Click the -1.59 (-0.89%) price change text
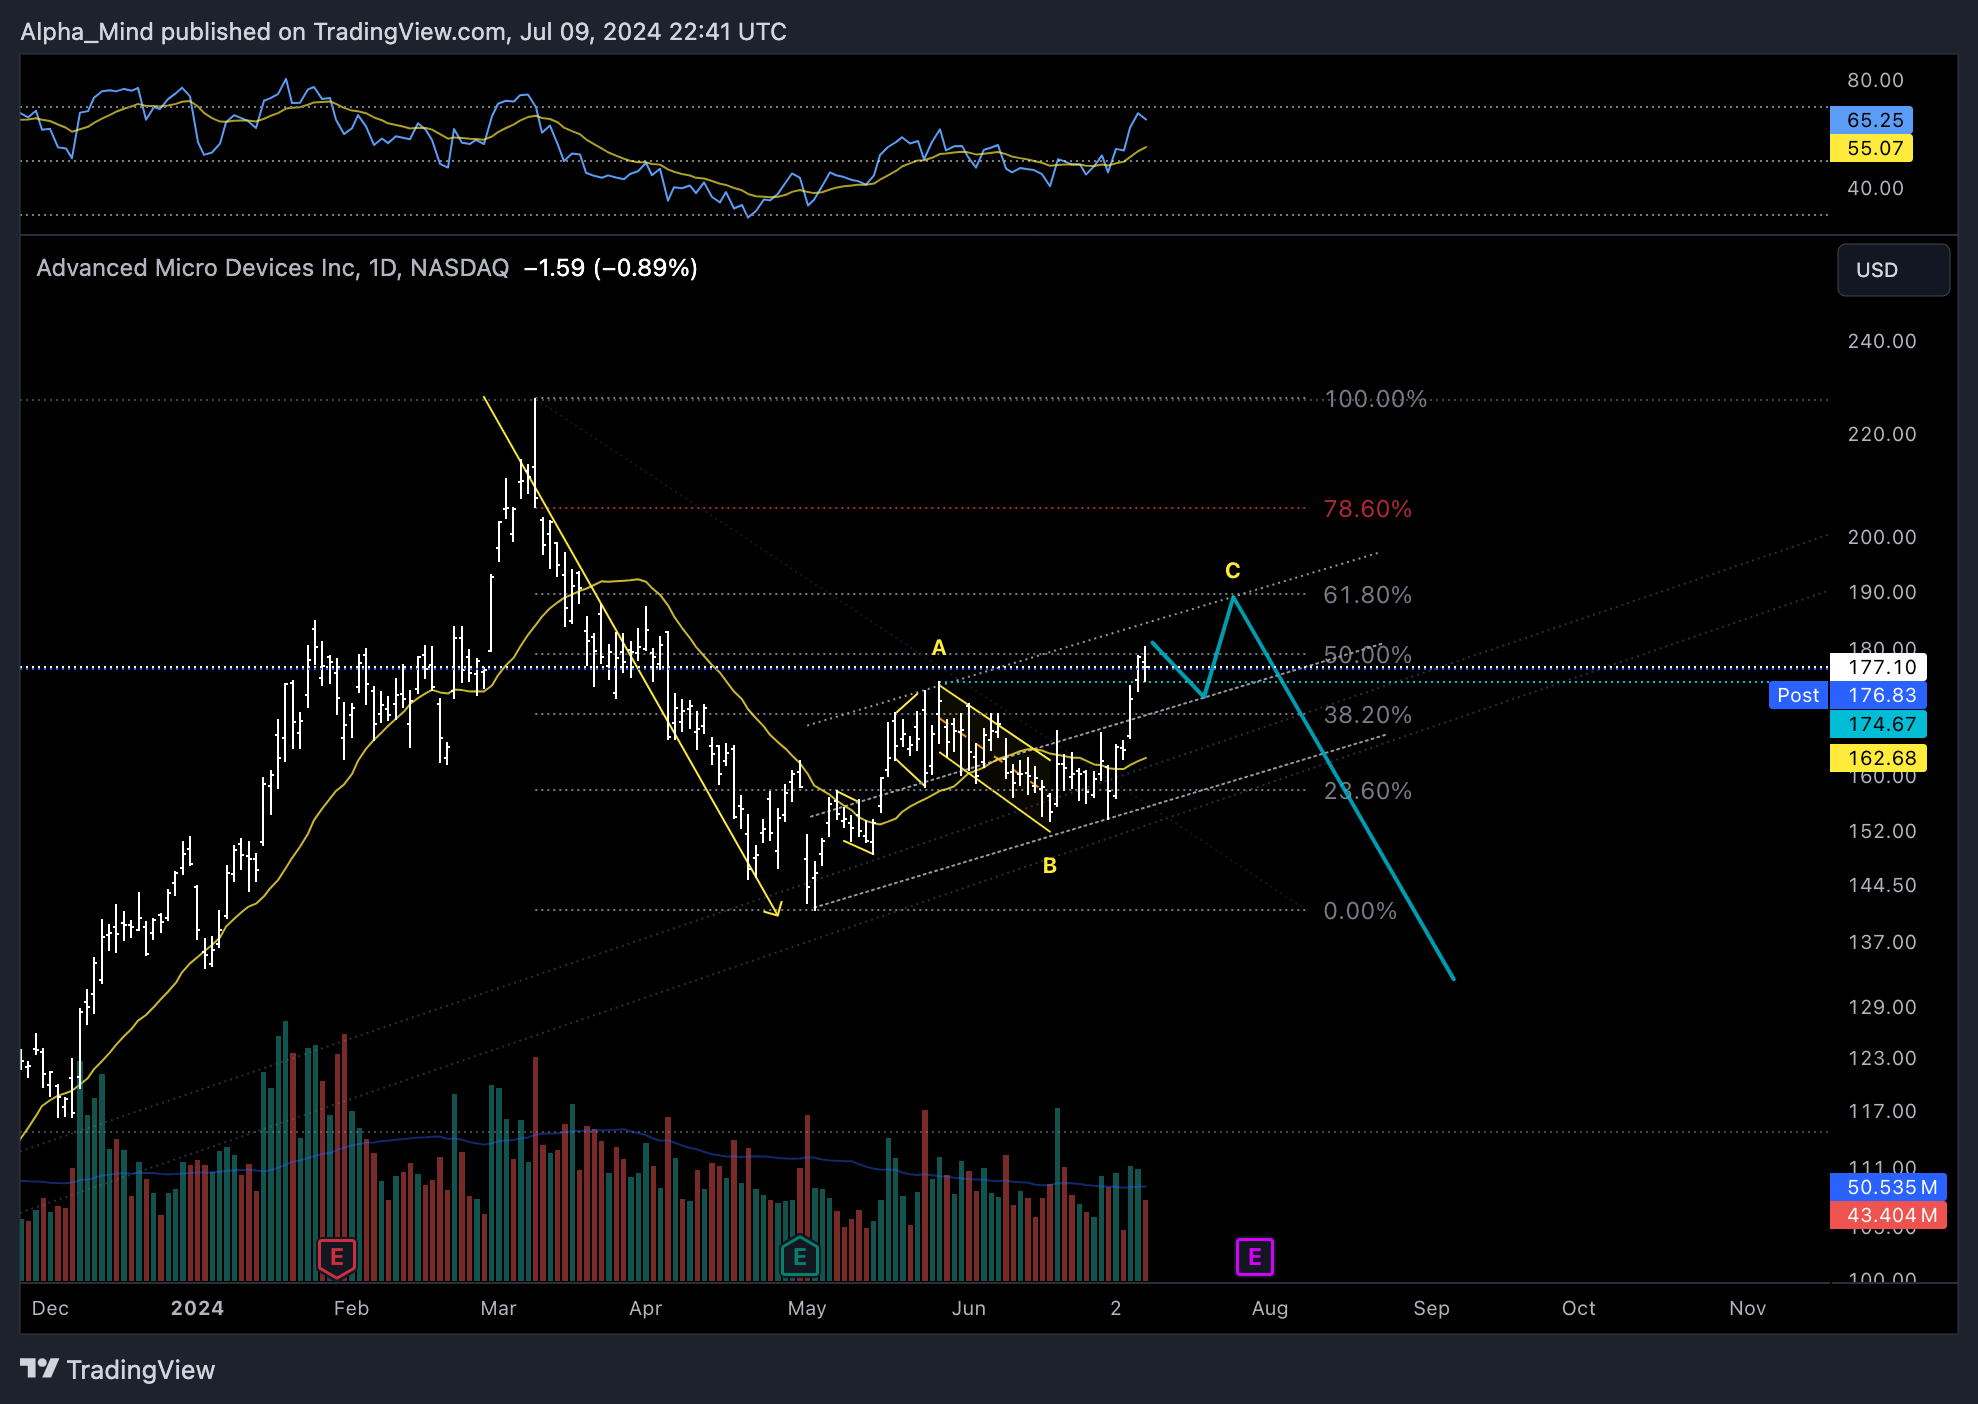The width and height of the screenshot is (1978, 1404). tap(610, 268)
